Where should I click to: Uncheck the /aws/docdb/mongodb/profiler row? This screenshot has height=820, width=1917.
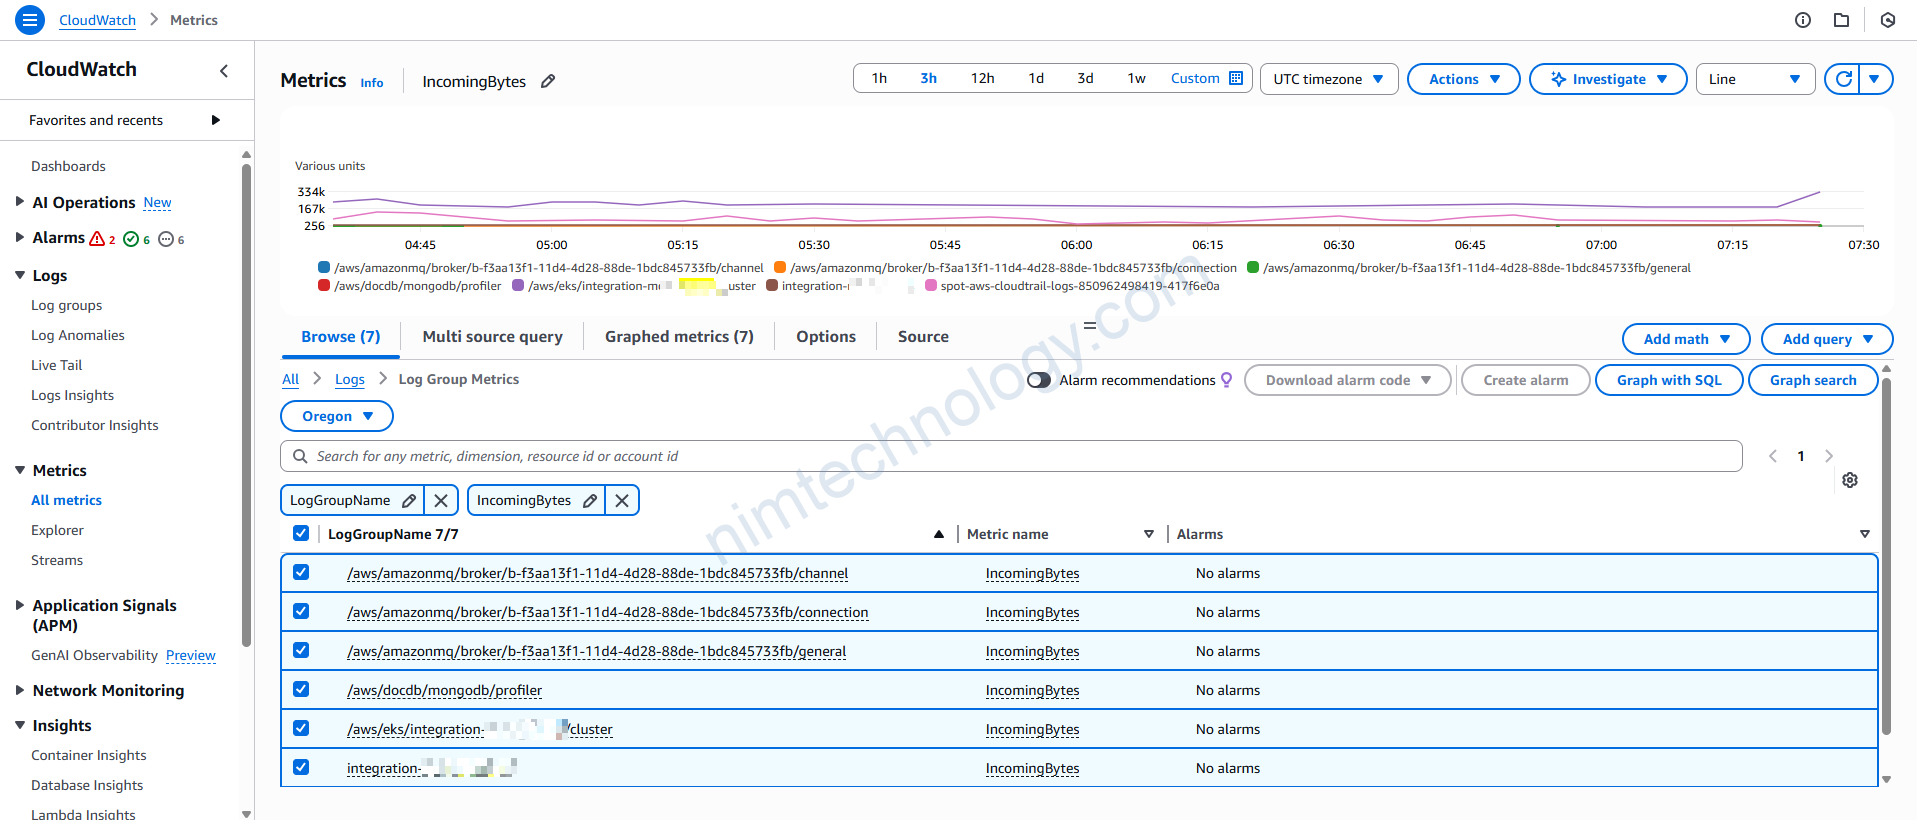[x=301, y=690]
